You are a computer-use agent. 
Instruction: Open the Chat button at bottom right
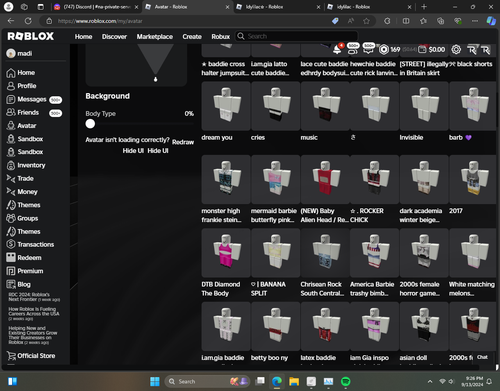coord(482,357)
